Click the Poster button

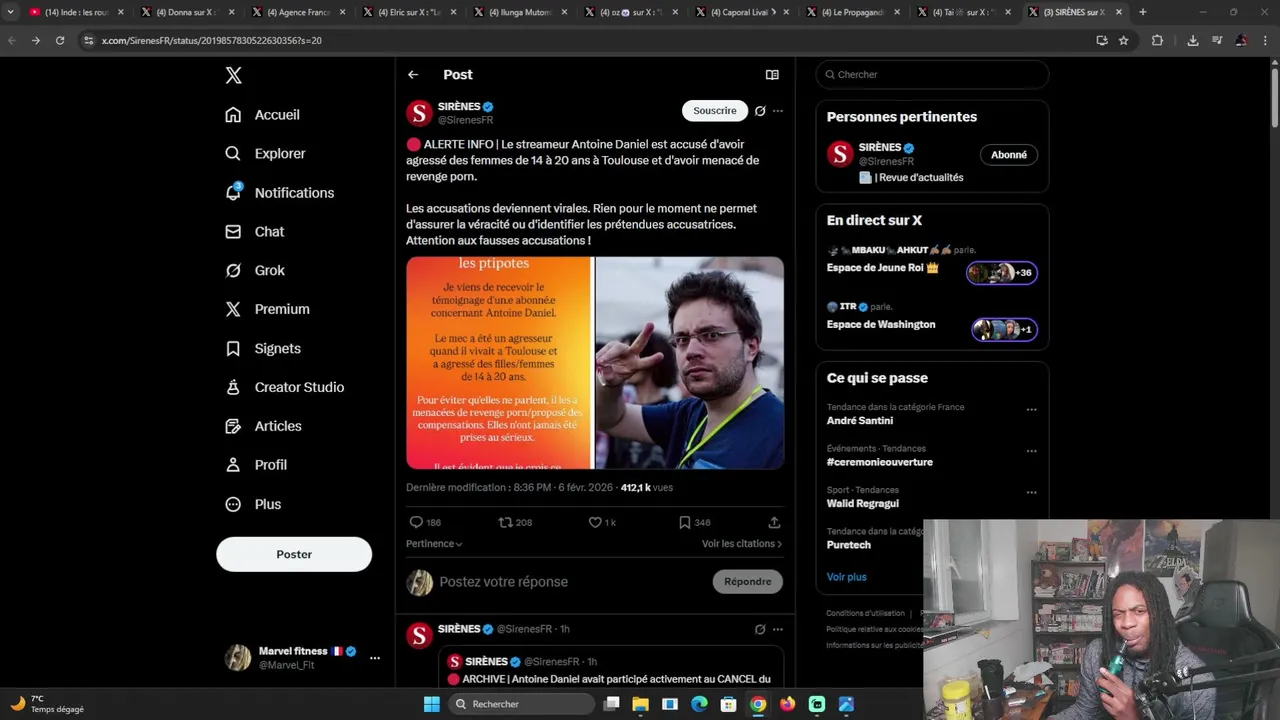point(294,554)
